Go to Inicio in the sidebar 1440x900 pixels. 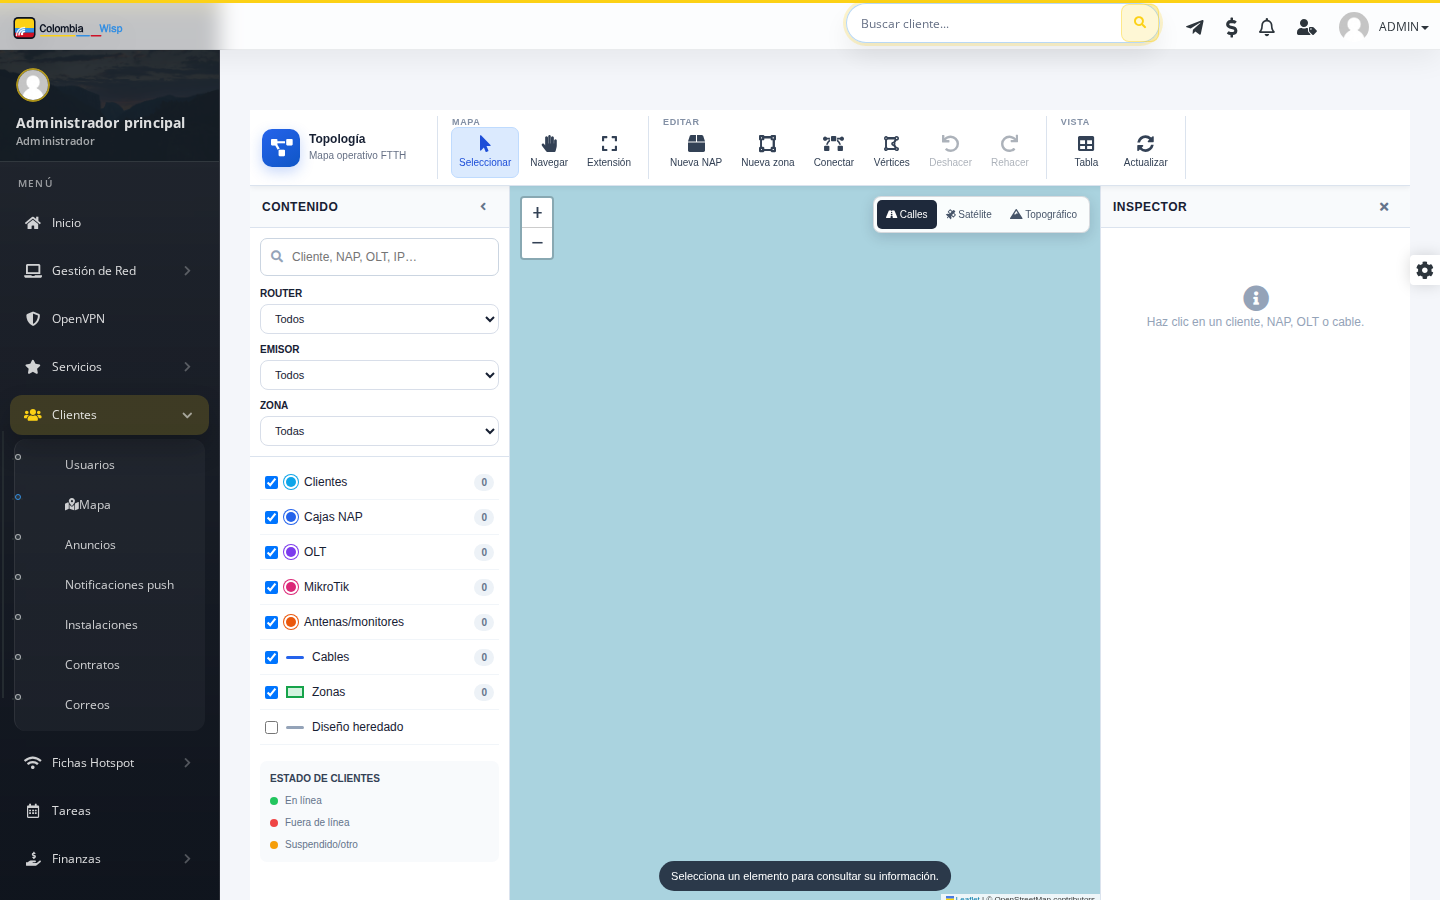[x=109, y=223]
